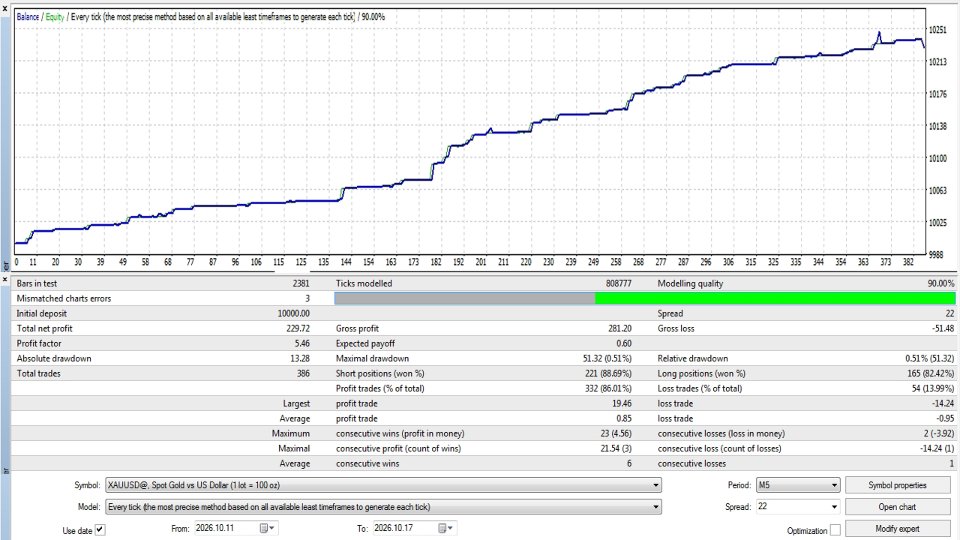Select Long positions value 165 (82.42%)

tap(931, 373)
